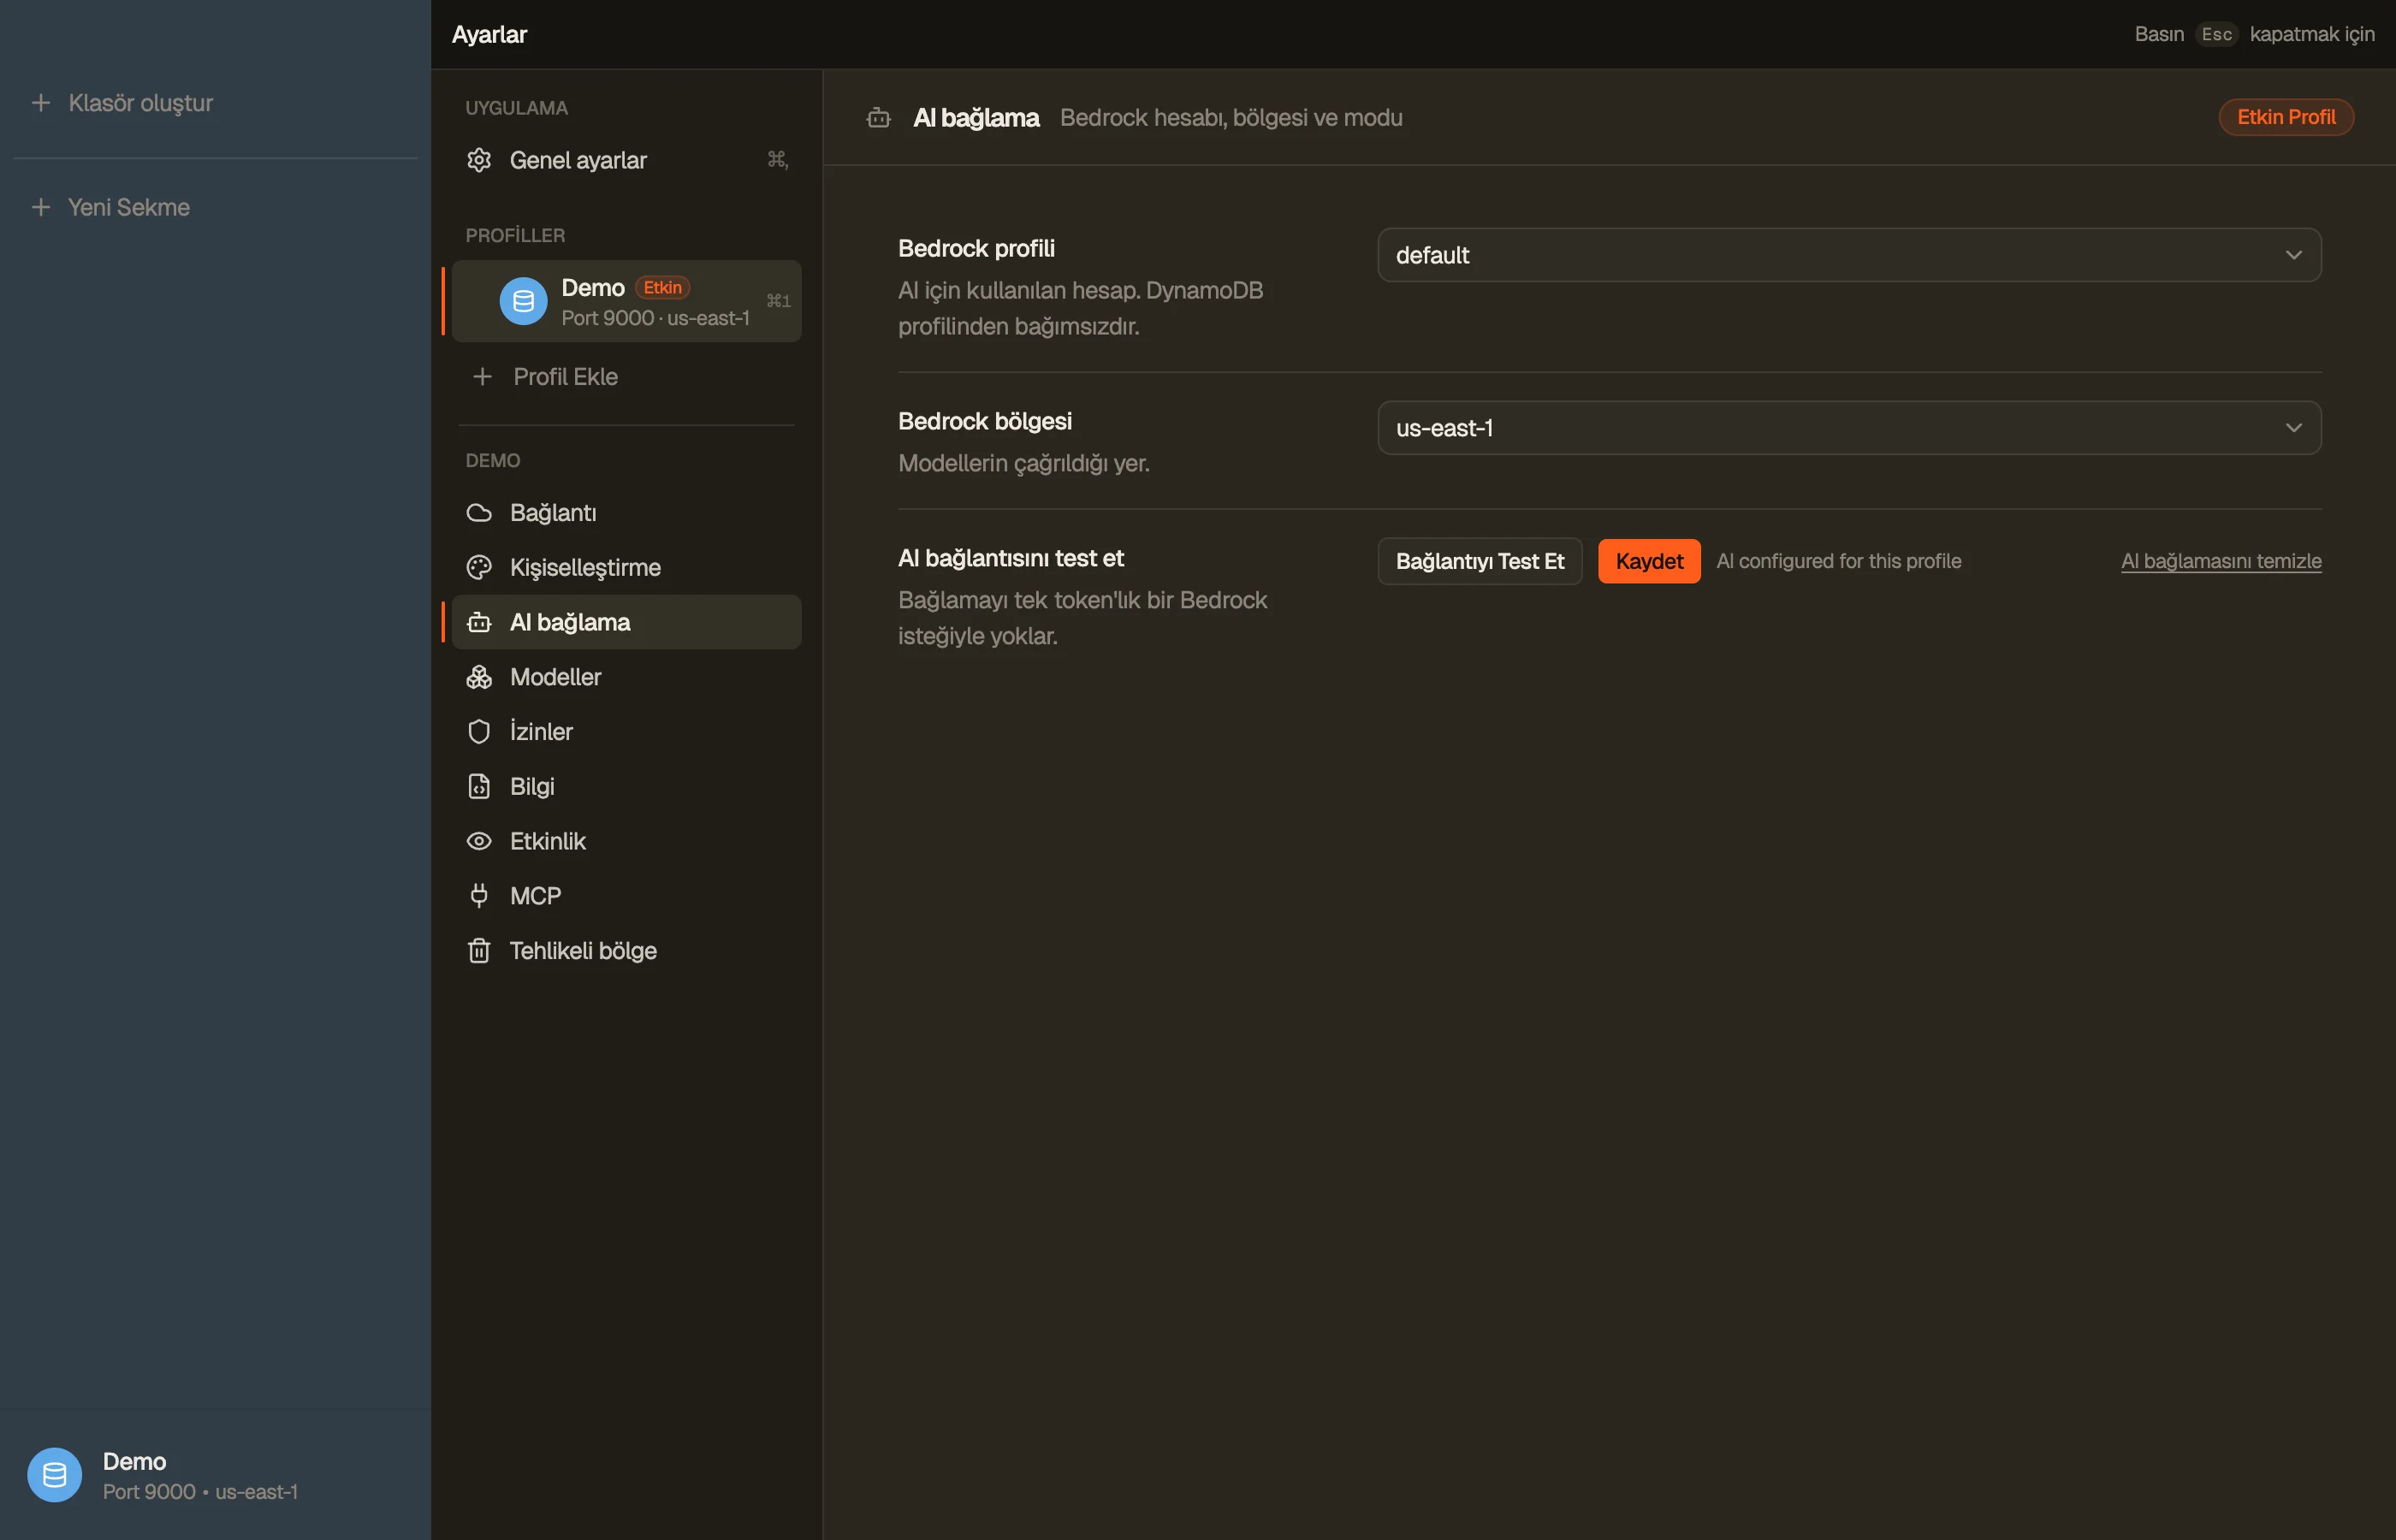Click the shield icon for İzinler
The height and width of the screenshot is (1540, 2396).
(x=479, y=732)
